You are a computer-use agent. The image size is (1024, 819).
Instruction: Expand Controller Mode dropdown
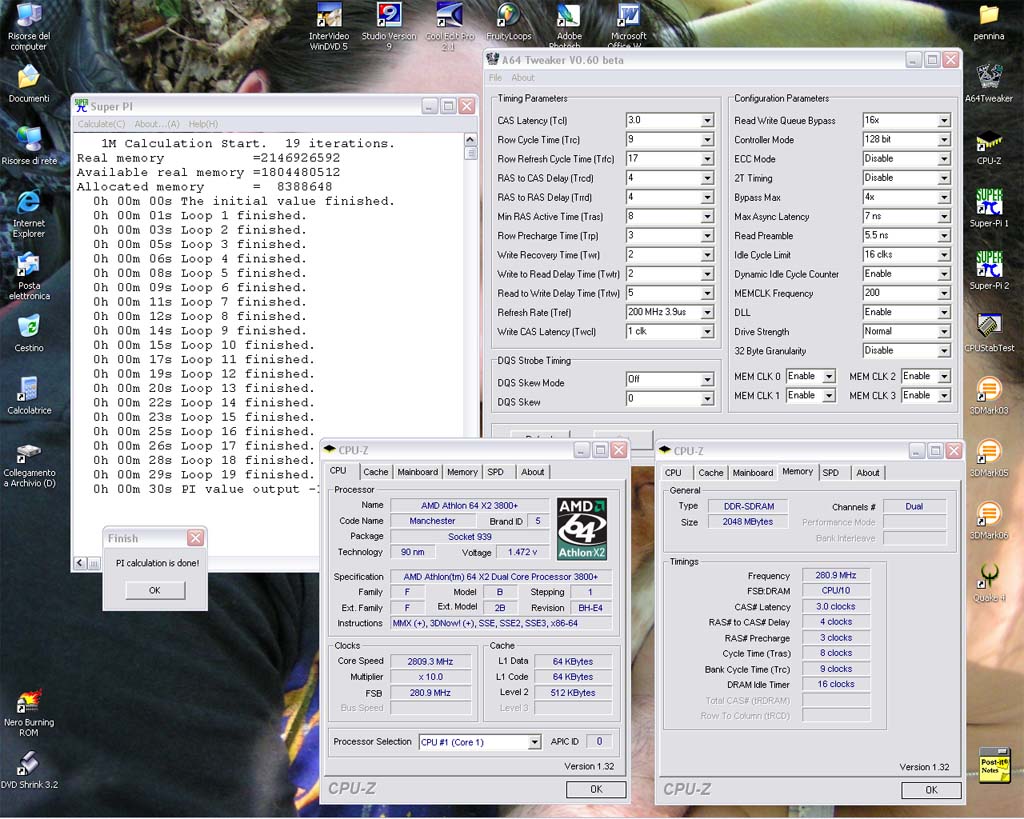click(944, 140)
